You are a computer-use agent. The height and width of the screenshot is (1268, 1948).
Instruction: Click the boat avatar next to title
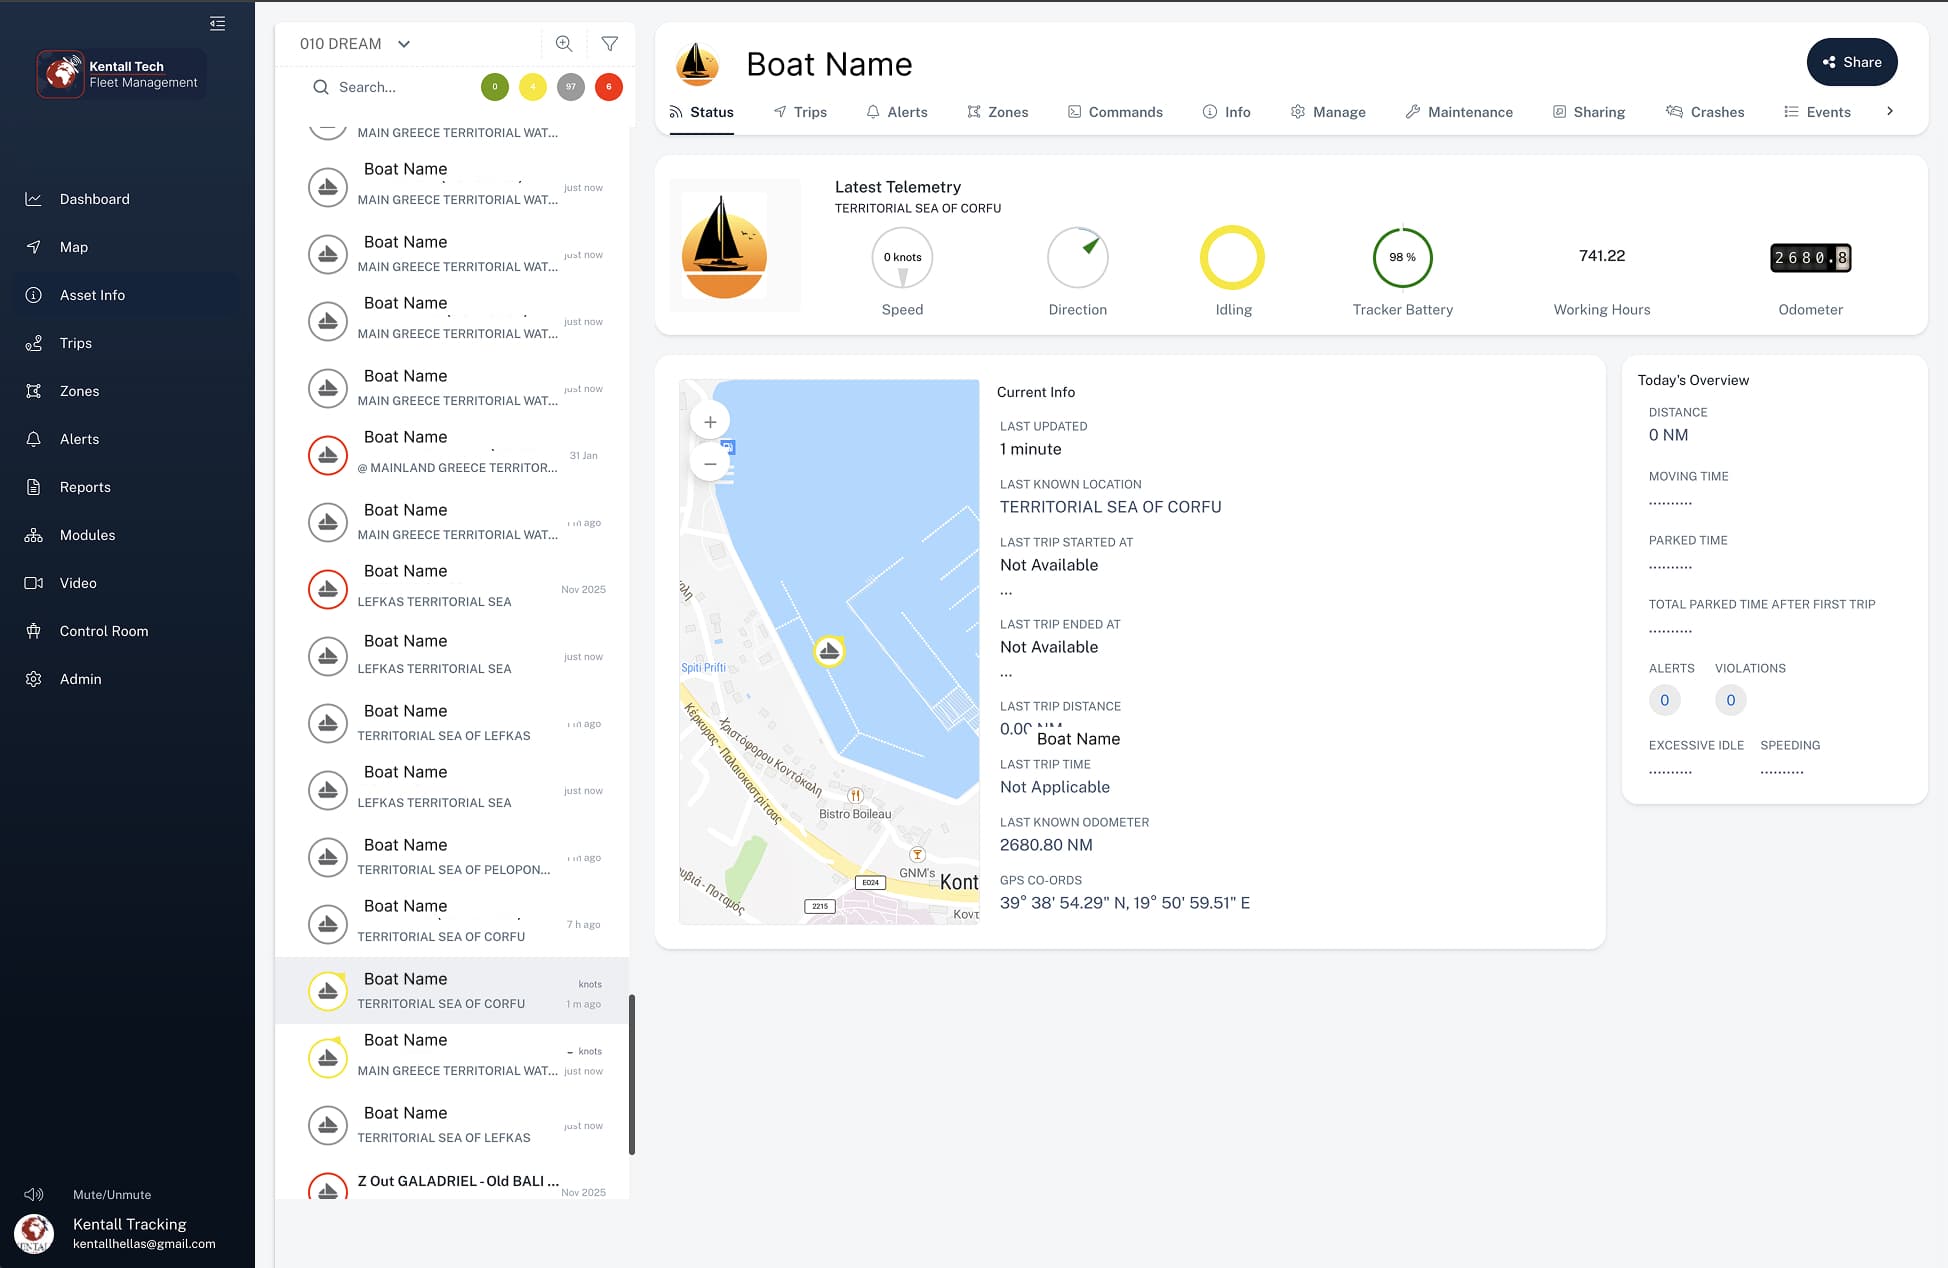[x=697, y=64]
